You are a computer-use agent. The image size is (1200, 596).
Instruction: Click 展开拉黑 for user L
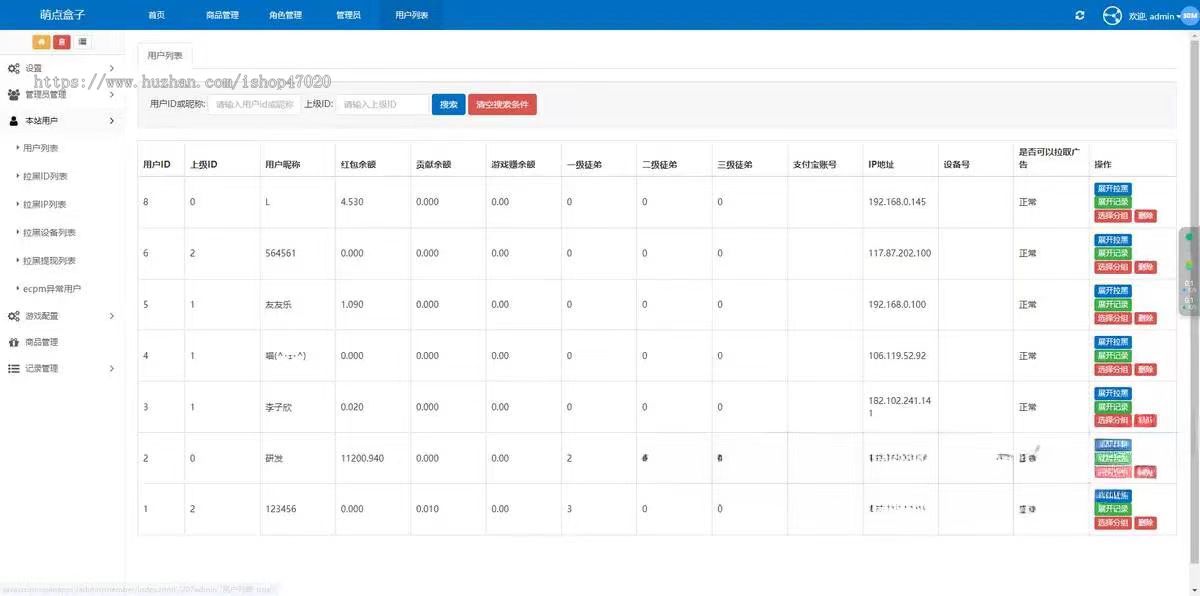tap(1113, 189)
